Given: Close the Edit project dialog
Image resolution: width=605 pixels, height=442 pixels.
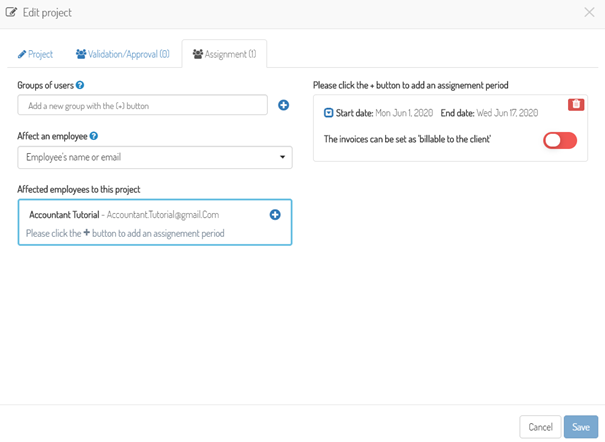Looking at the screenshot, I should click(589, 12).
